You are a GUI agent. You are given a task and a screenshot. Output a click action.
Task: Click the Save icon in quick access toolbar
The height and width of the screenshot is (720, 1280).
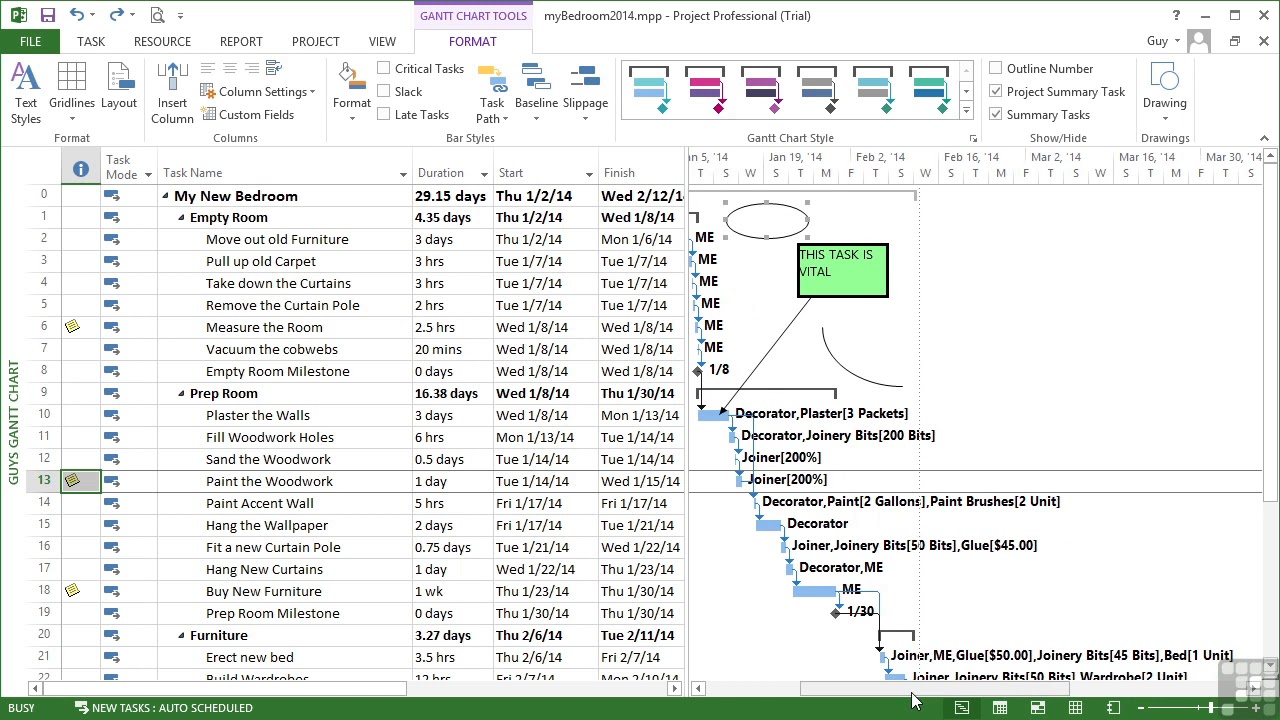coord(47,15)
